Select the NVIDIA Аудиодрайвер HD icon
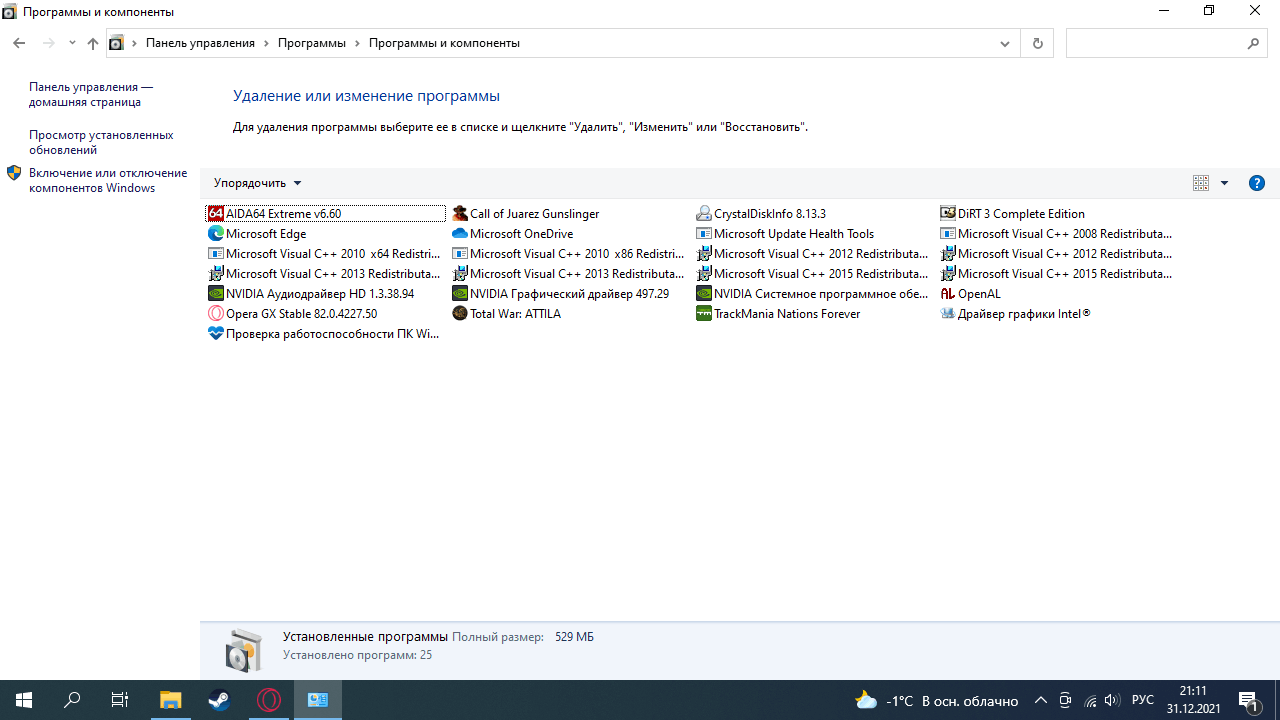 pyautogui.click(x=215, y=293)
